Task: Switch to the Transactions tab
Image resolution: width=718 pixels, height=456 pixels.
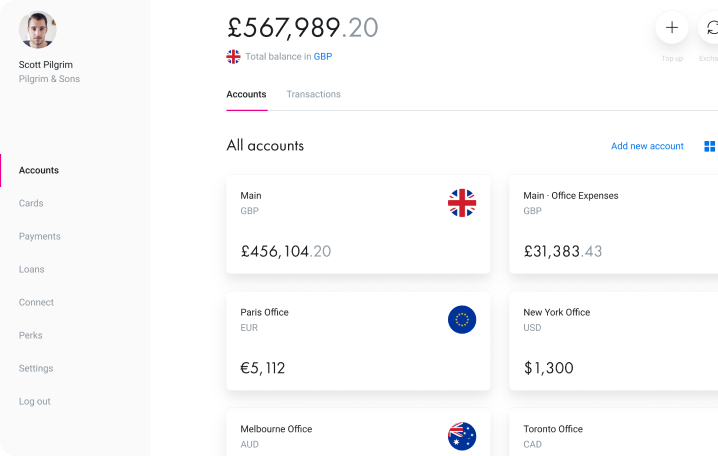Action: (314, 94)
